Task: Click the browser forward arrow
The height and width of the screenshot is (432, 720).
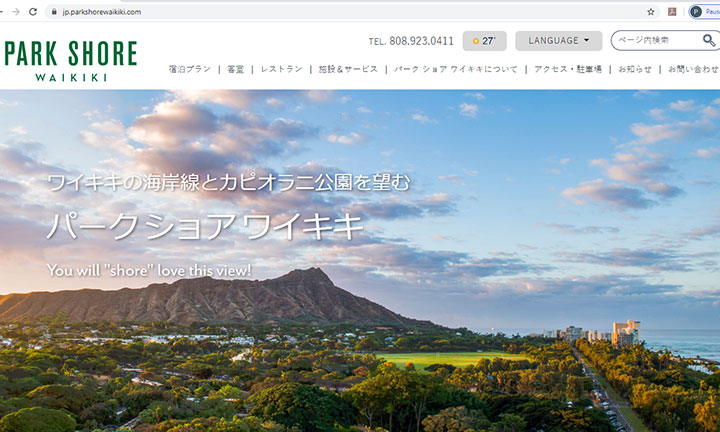Action: (x=16, y=12)
